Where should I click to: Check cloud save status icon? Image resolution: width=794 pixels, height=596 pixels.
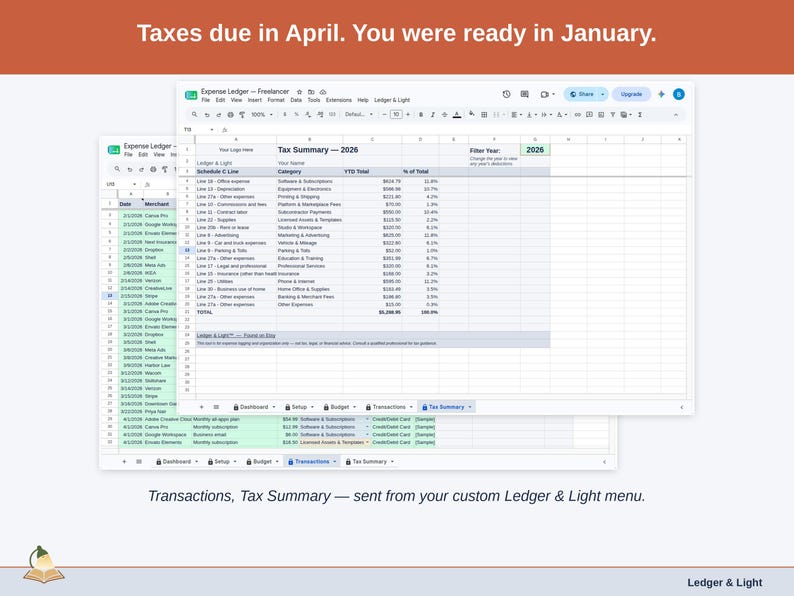point(323,92)
